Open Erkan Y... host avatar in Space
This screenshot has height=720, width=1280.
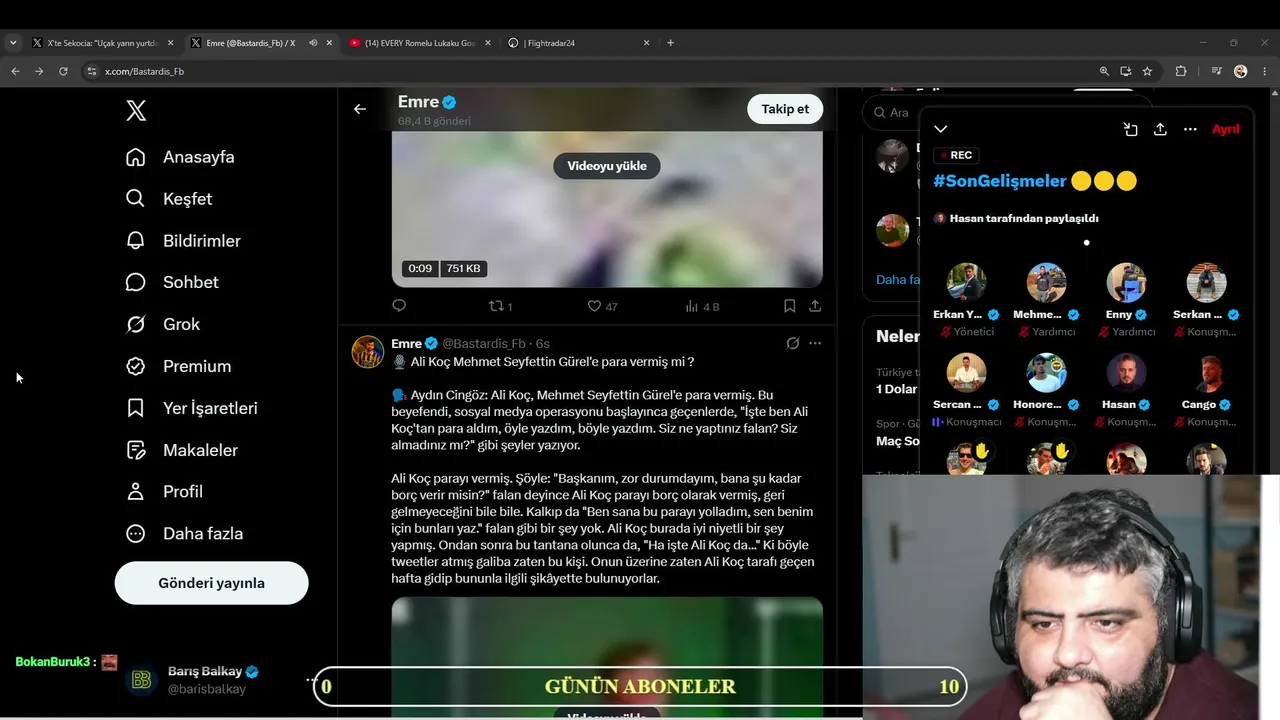[966, 283]
